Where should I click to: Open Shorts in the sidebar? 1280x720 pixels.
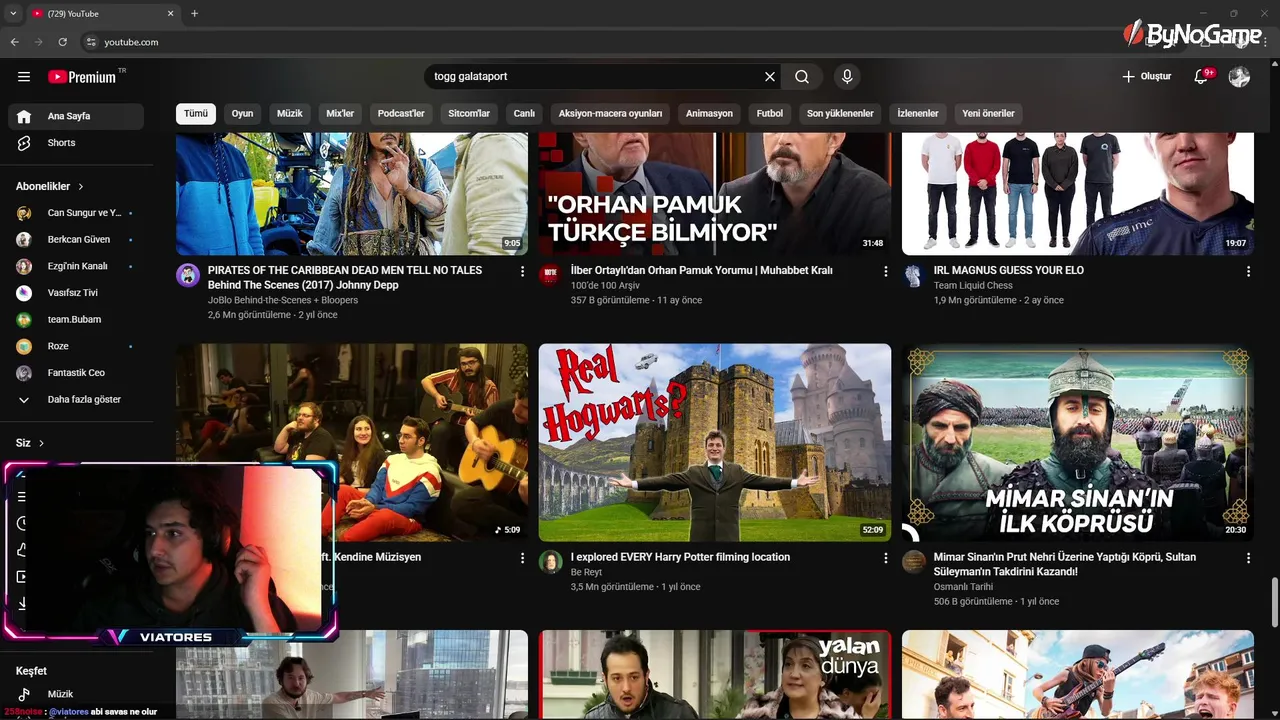point(76,143)
